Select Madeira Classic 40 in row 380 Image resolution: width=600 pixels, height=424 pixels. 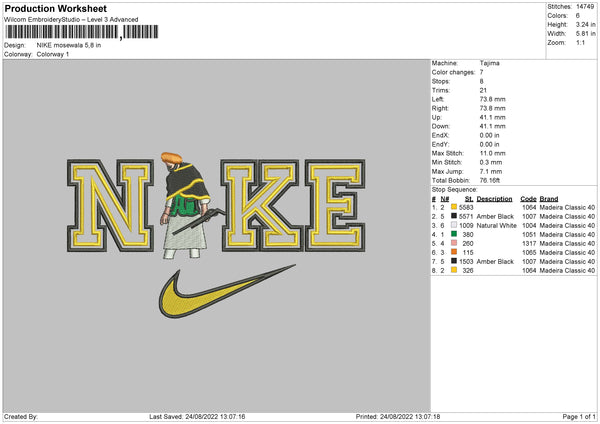(567, 235)
